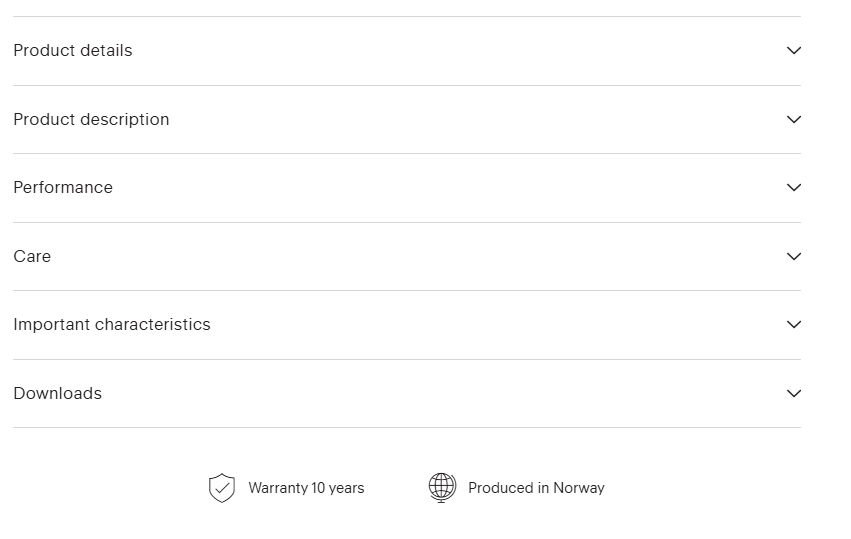Screen dimensions: 851x539
Task: Click the down arrow on the Performance row
Action: pos(794,188)
